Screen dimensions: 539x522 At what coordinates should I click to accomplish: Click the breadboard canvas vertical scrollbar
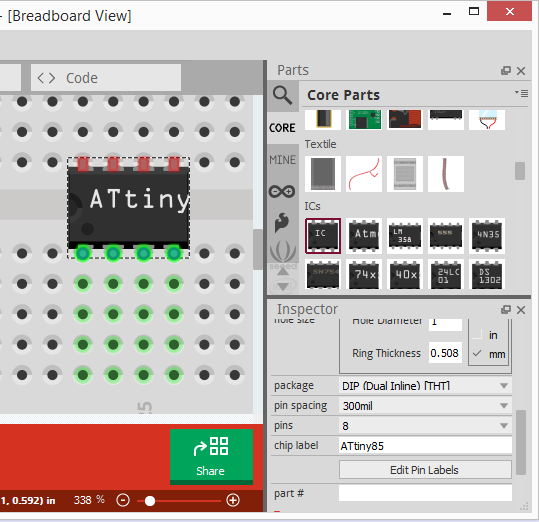257,249
